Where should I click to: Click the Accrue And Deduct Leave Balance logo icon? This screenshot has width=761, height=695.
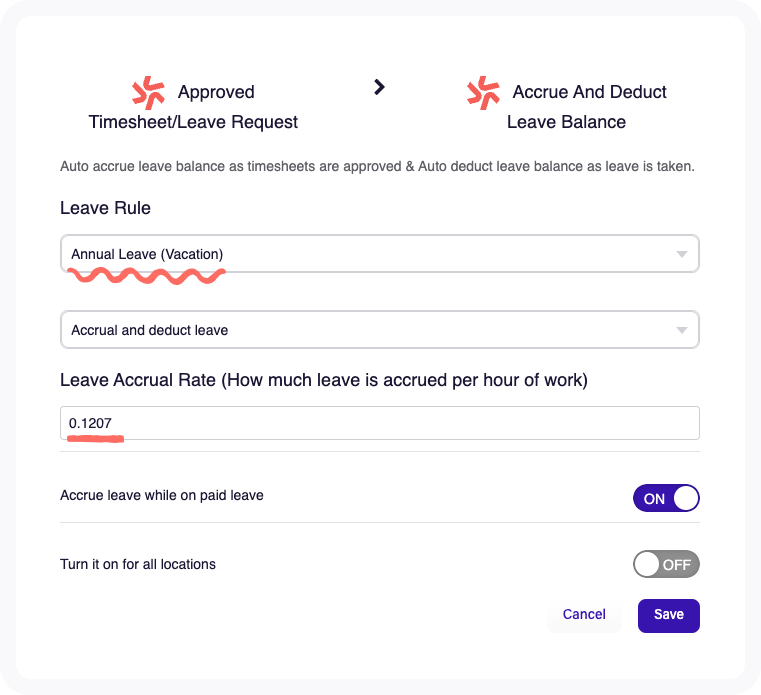[483, 92]
